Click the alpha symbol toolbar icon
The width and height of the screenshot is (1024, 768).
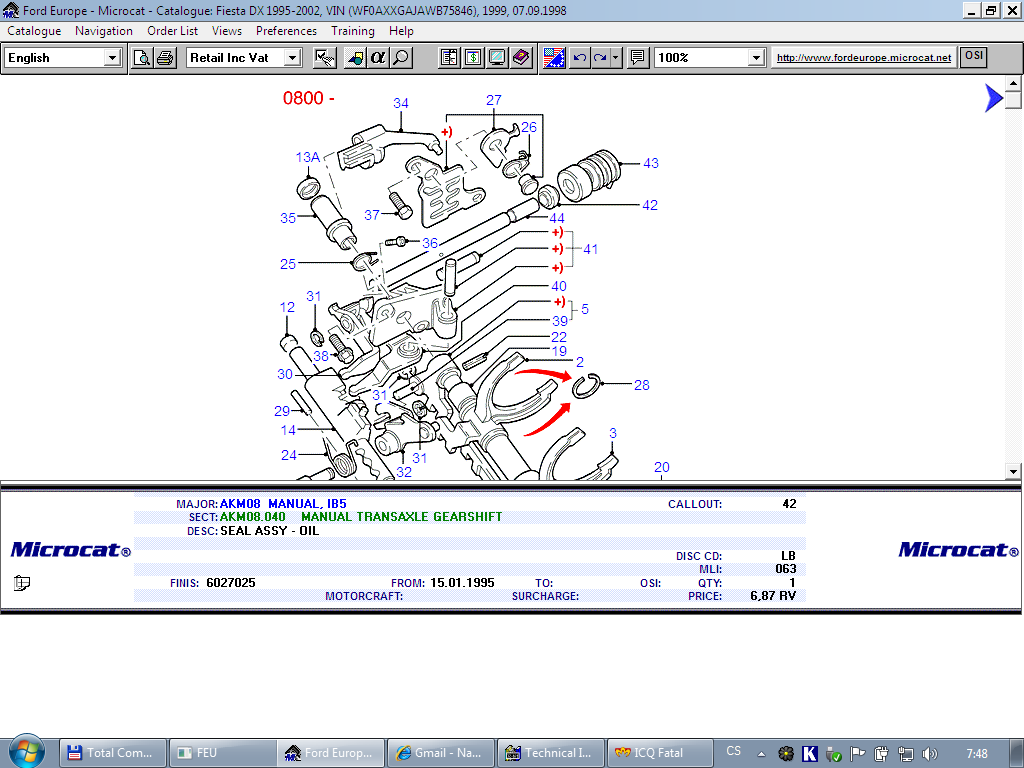pyautogui.click(x=378, y=58)
